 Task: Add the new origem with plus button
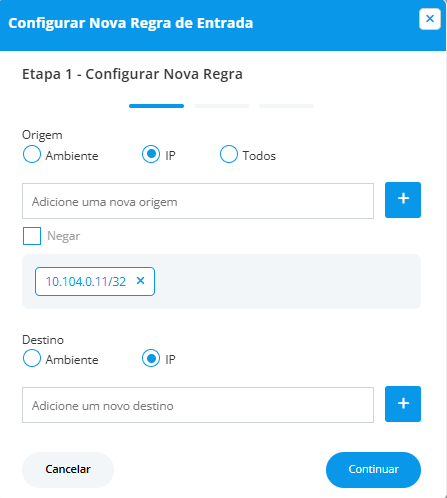point(403,200)
